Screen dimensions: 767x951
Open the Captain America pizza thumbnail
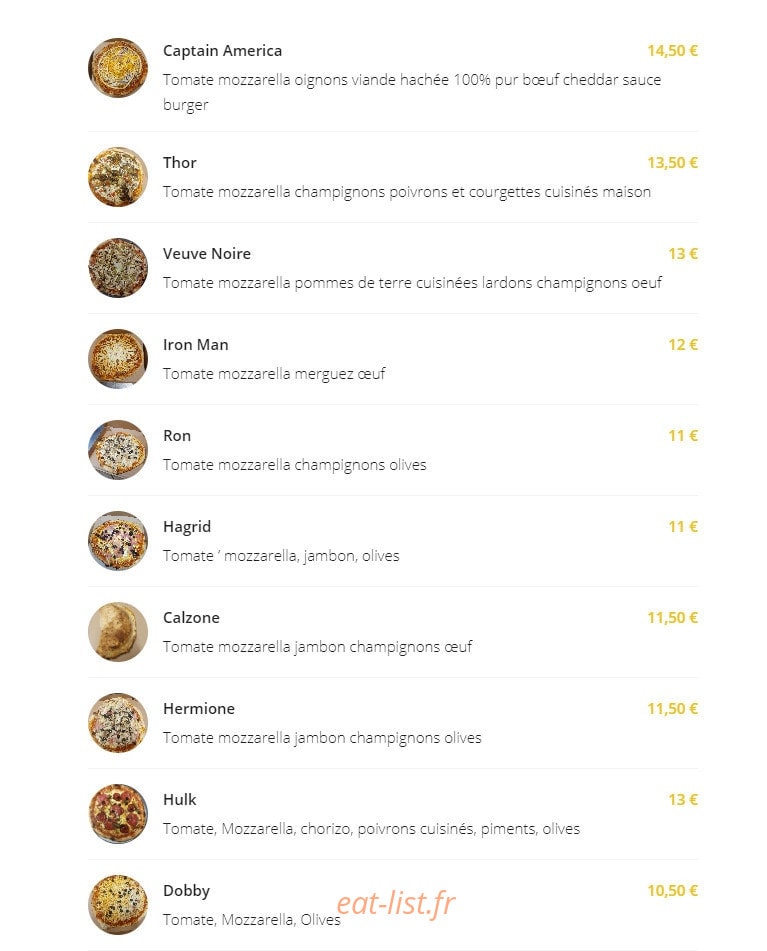tap(118, 68)
